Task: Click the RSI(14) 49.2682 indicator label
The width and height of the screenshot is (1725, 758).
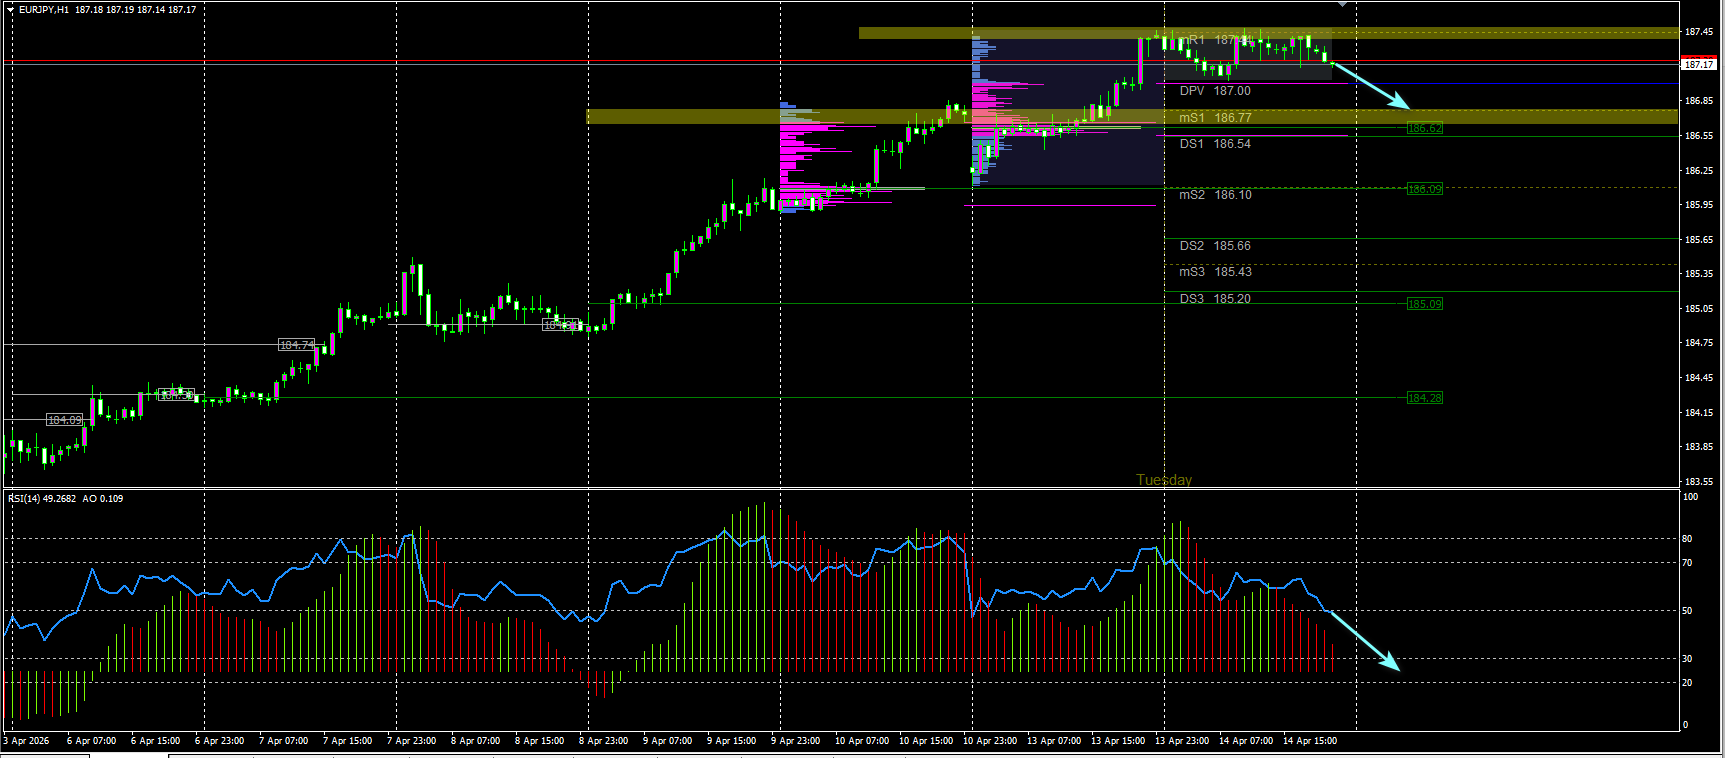Action: pyautogui.click(x=42, y=498)
